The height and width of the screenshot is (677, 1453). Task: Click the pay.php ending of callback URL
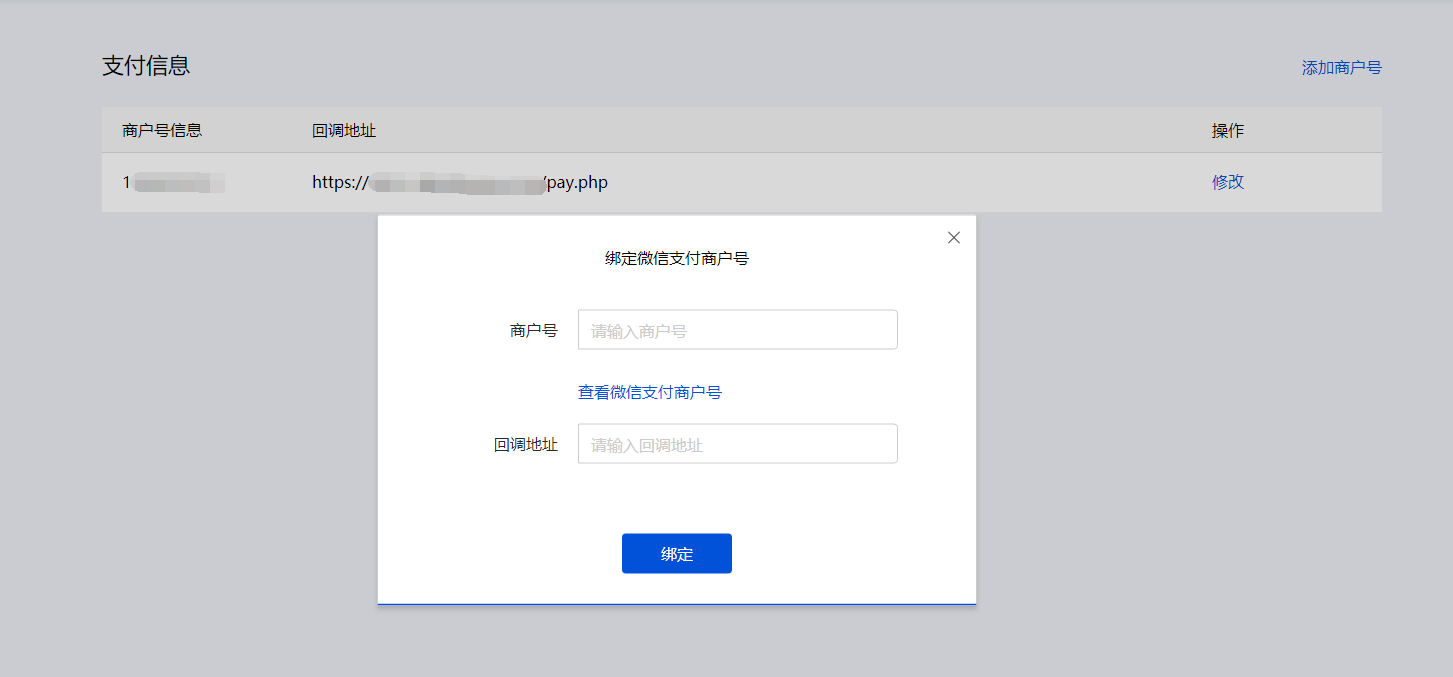[577, 182]
